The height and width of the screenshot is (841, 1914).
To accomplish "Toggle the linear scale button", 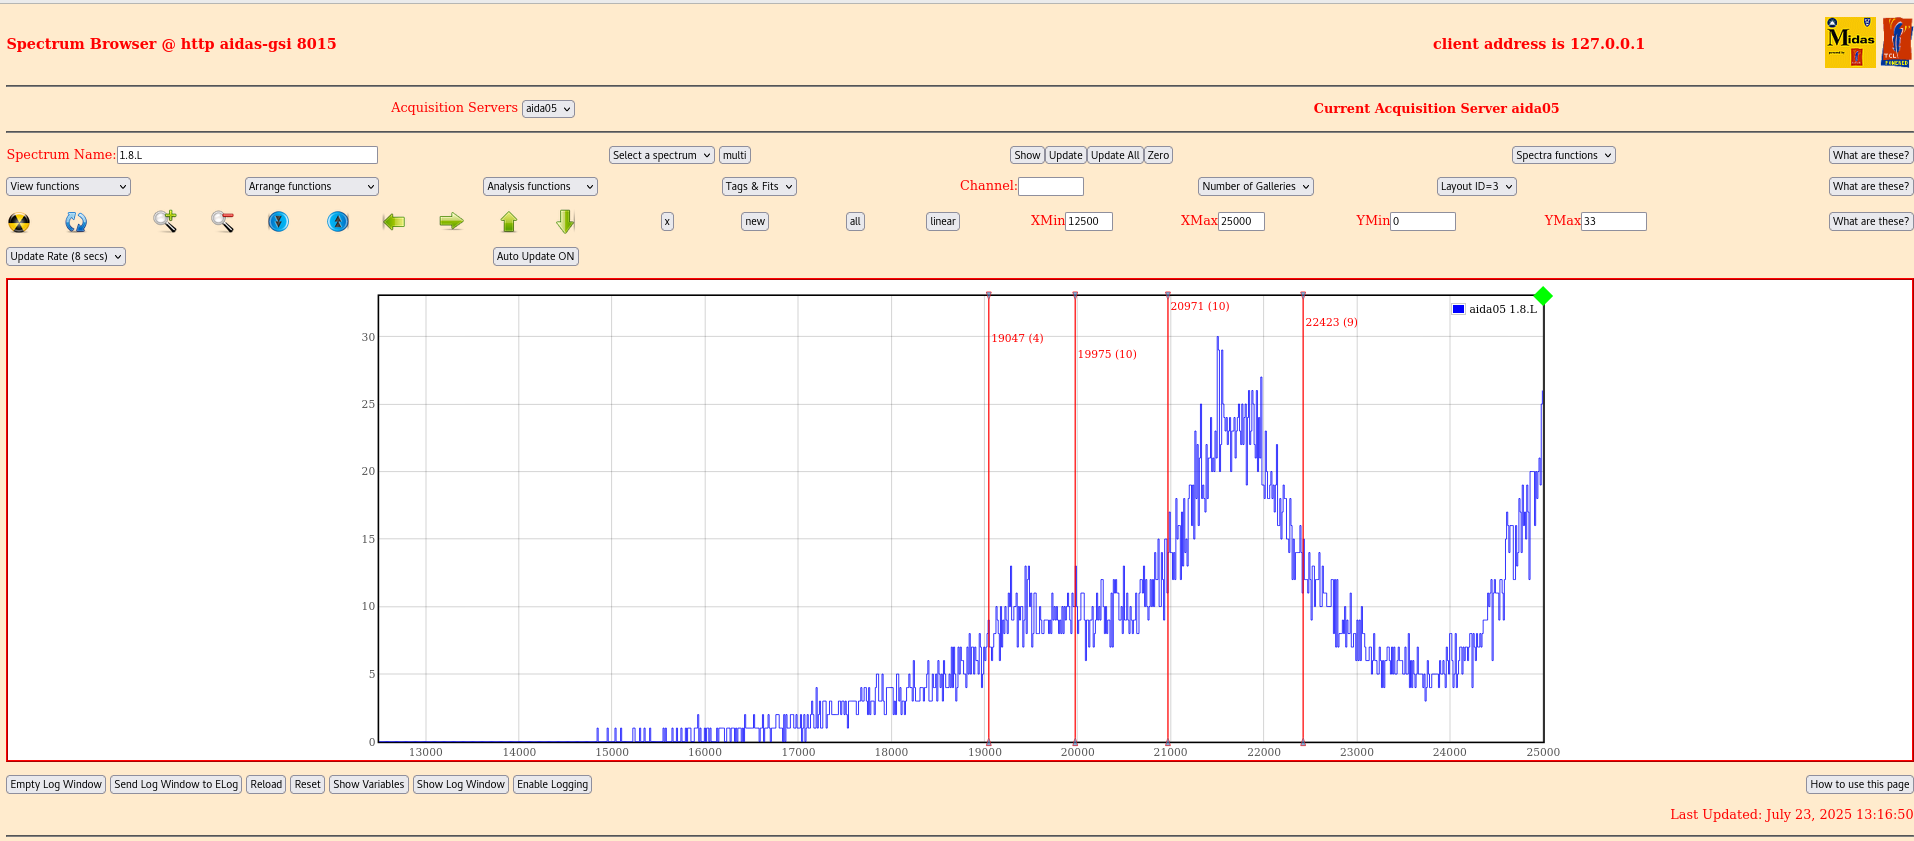I will pyautogui.click(x=942, y=222).
